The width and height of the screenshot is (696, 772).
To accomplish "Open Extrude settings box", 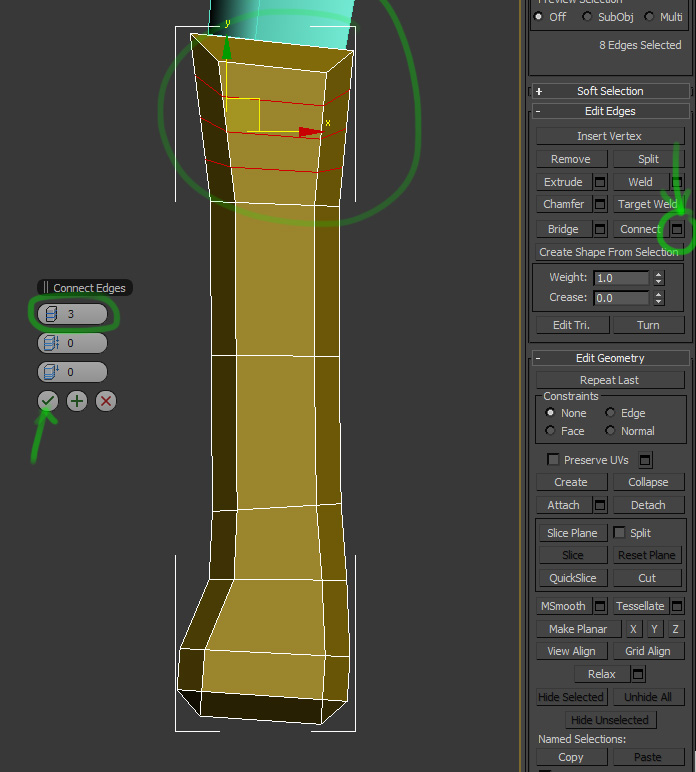I will point(600,182).
